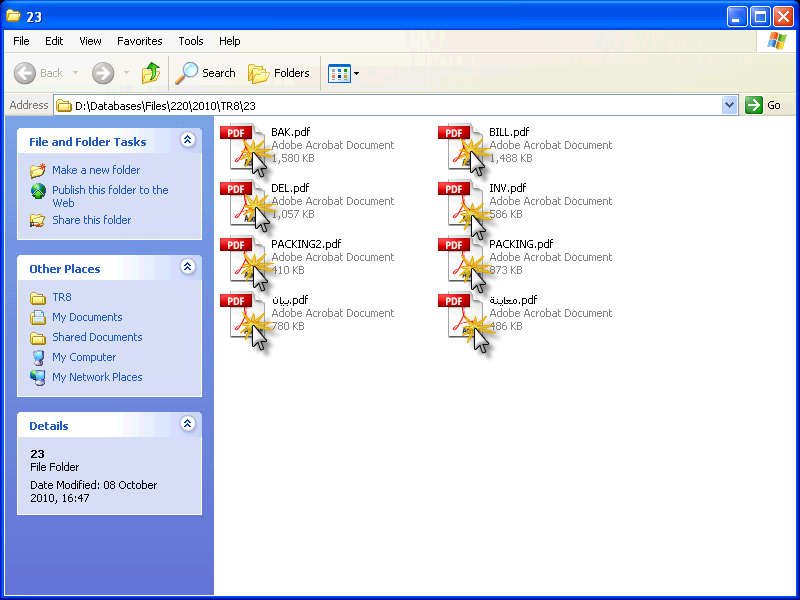Open My Network Places link

click(x=97, y=377)
